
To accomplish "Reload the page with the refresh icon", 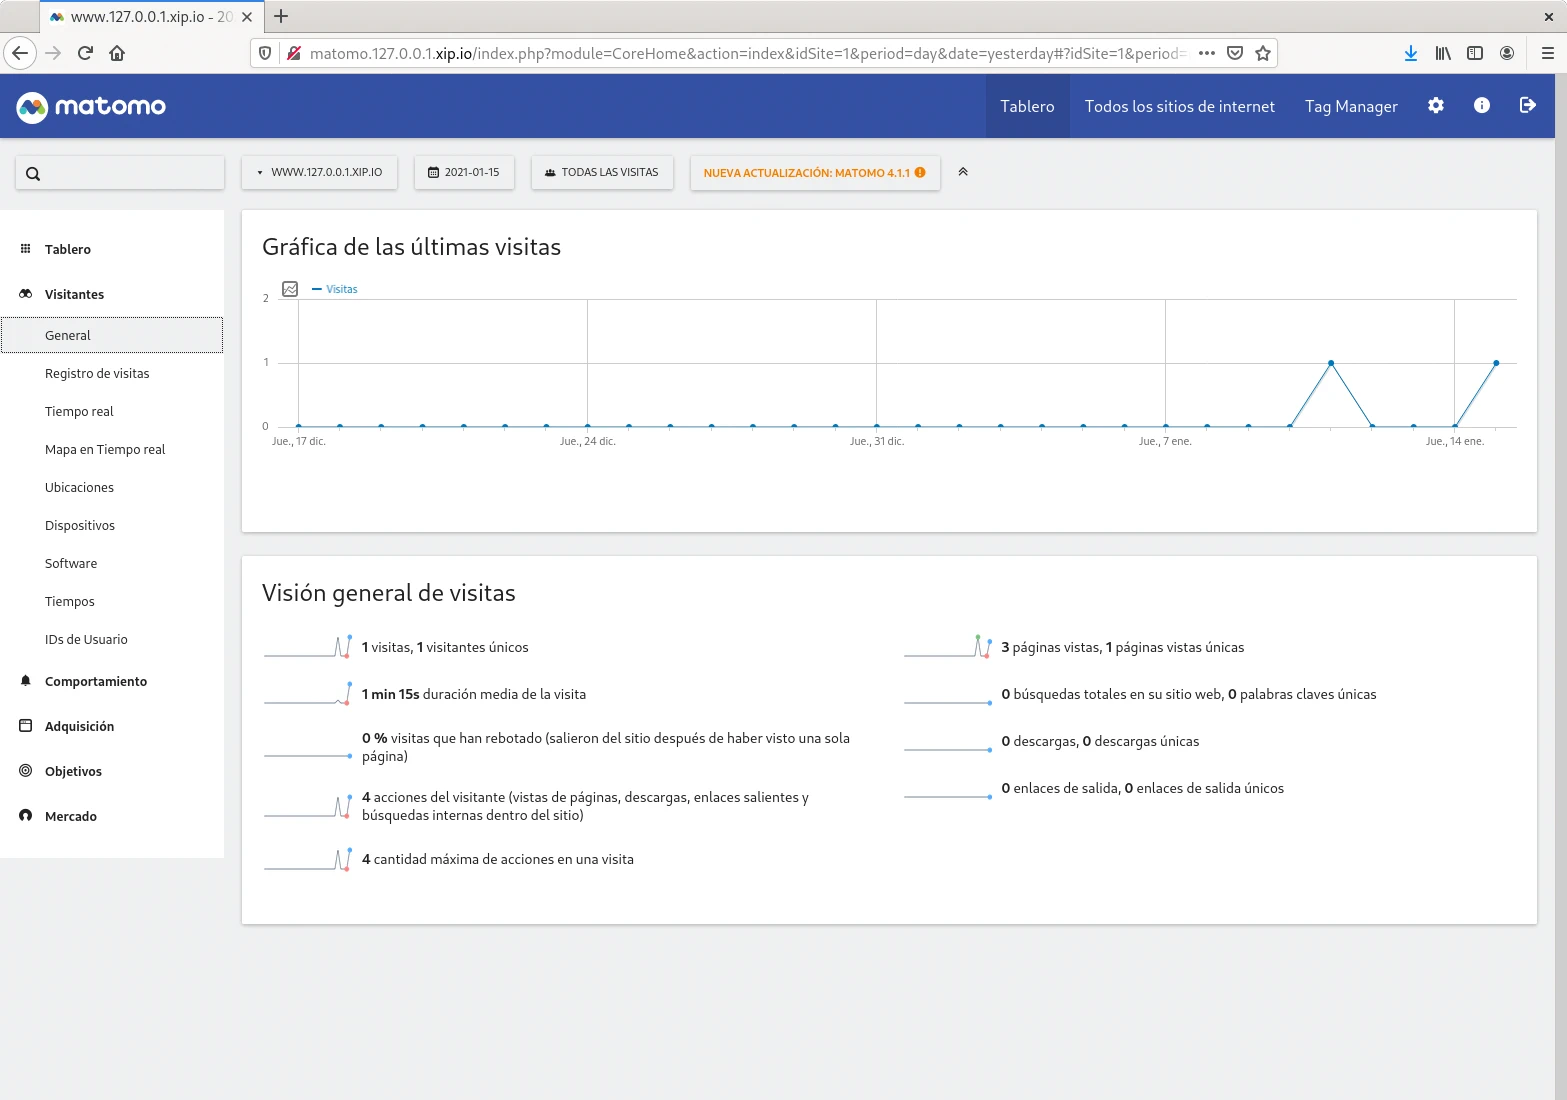I will pos(85,53).
